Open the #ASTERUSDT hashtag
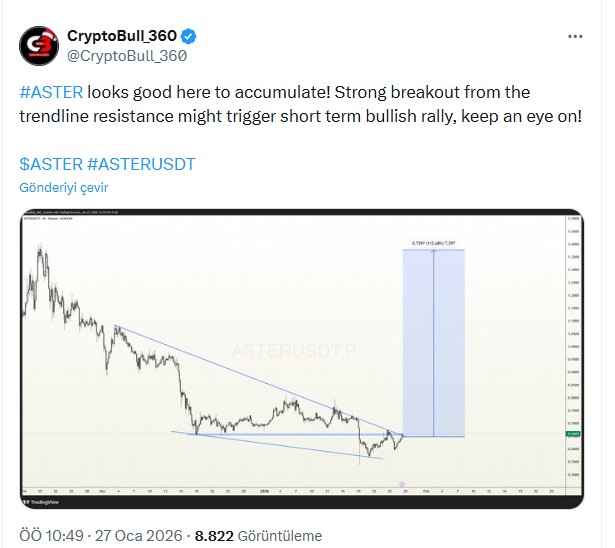The image size is (615, 548). 141,162
